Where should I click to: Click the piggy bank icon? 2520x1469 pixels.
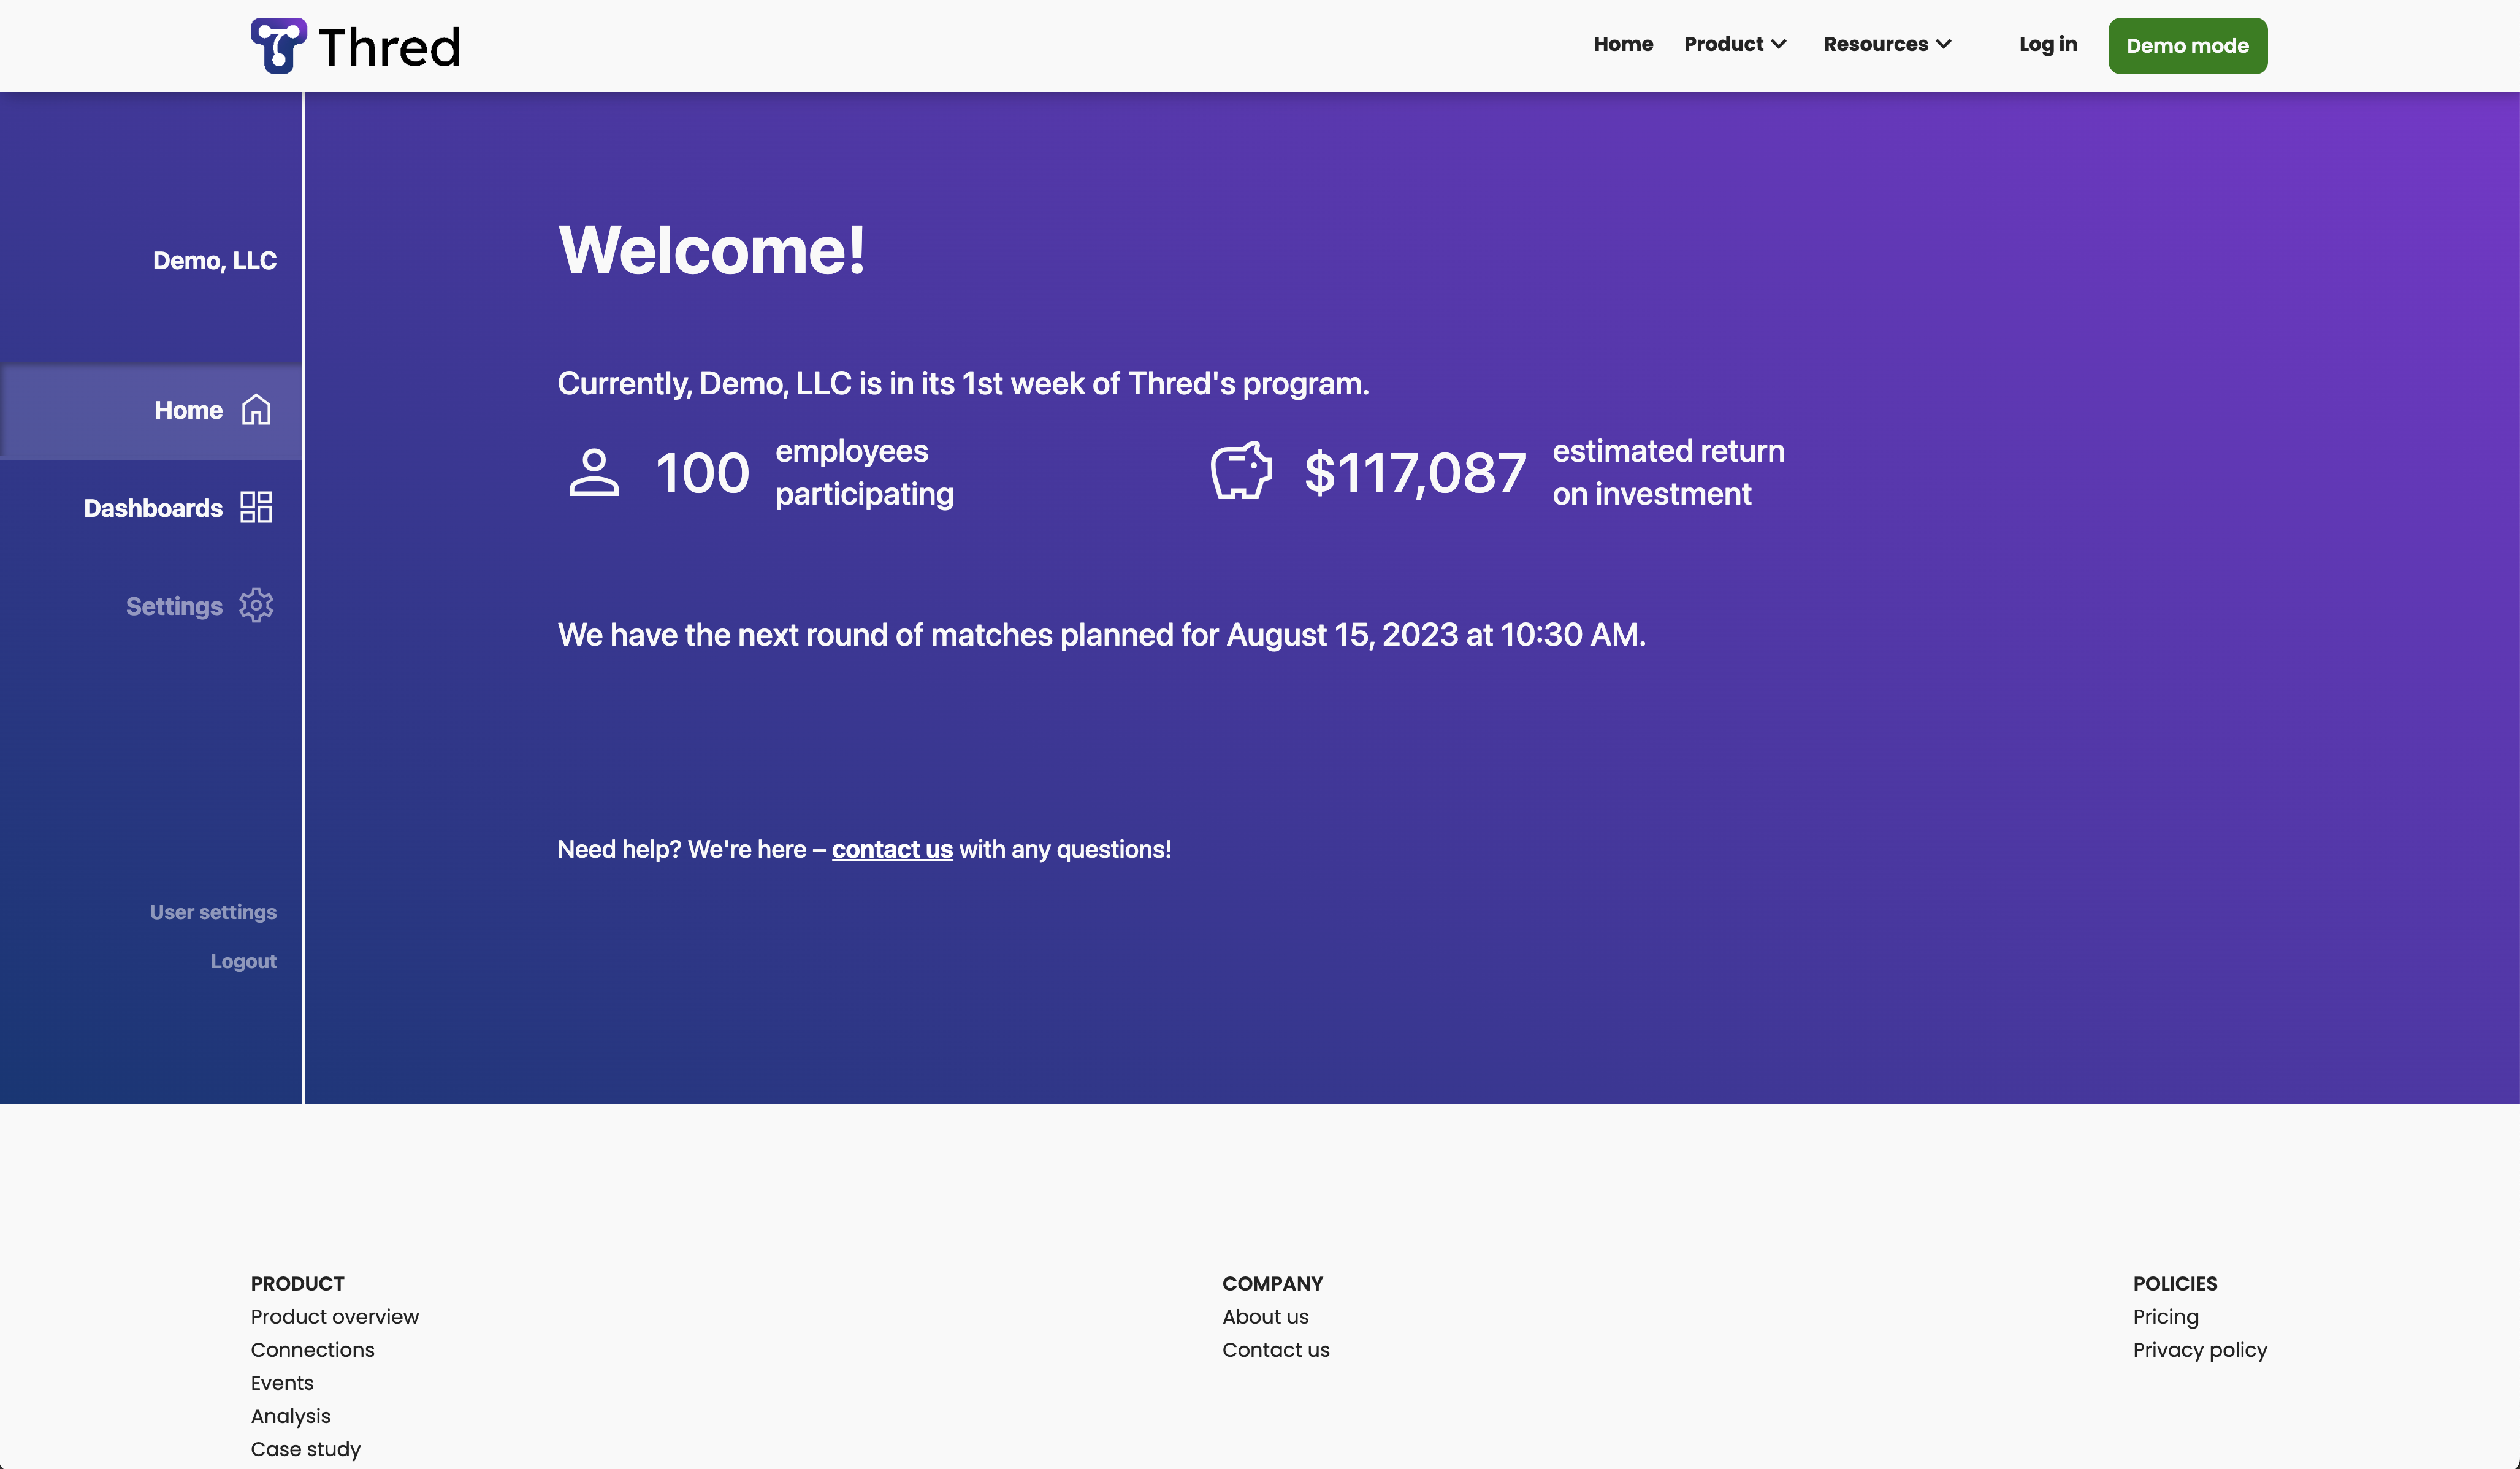coord(1241,471)
